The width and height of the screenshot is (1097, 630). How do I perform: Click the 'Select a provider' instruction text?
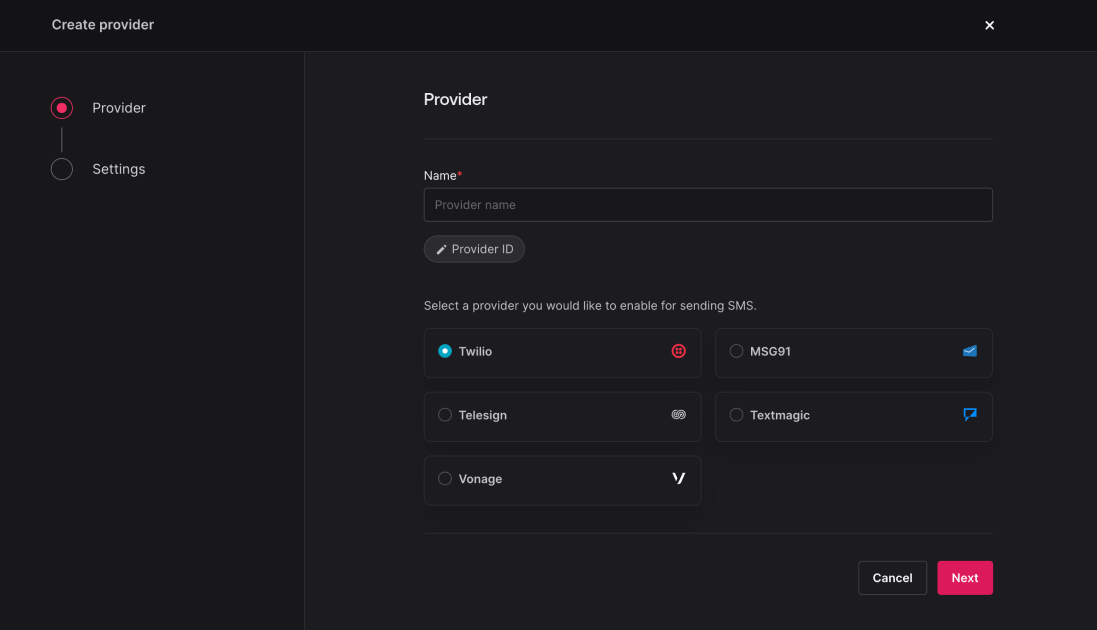tap(590, 306)
